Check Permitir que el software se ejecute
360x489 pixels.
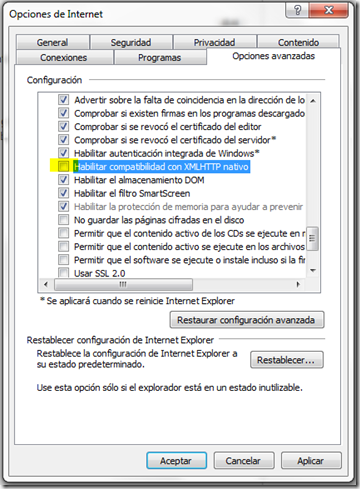pyautogui.click(x=63, y=260)
